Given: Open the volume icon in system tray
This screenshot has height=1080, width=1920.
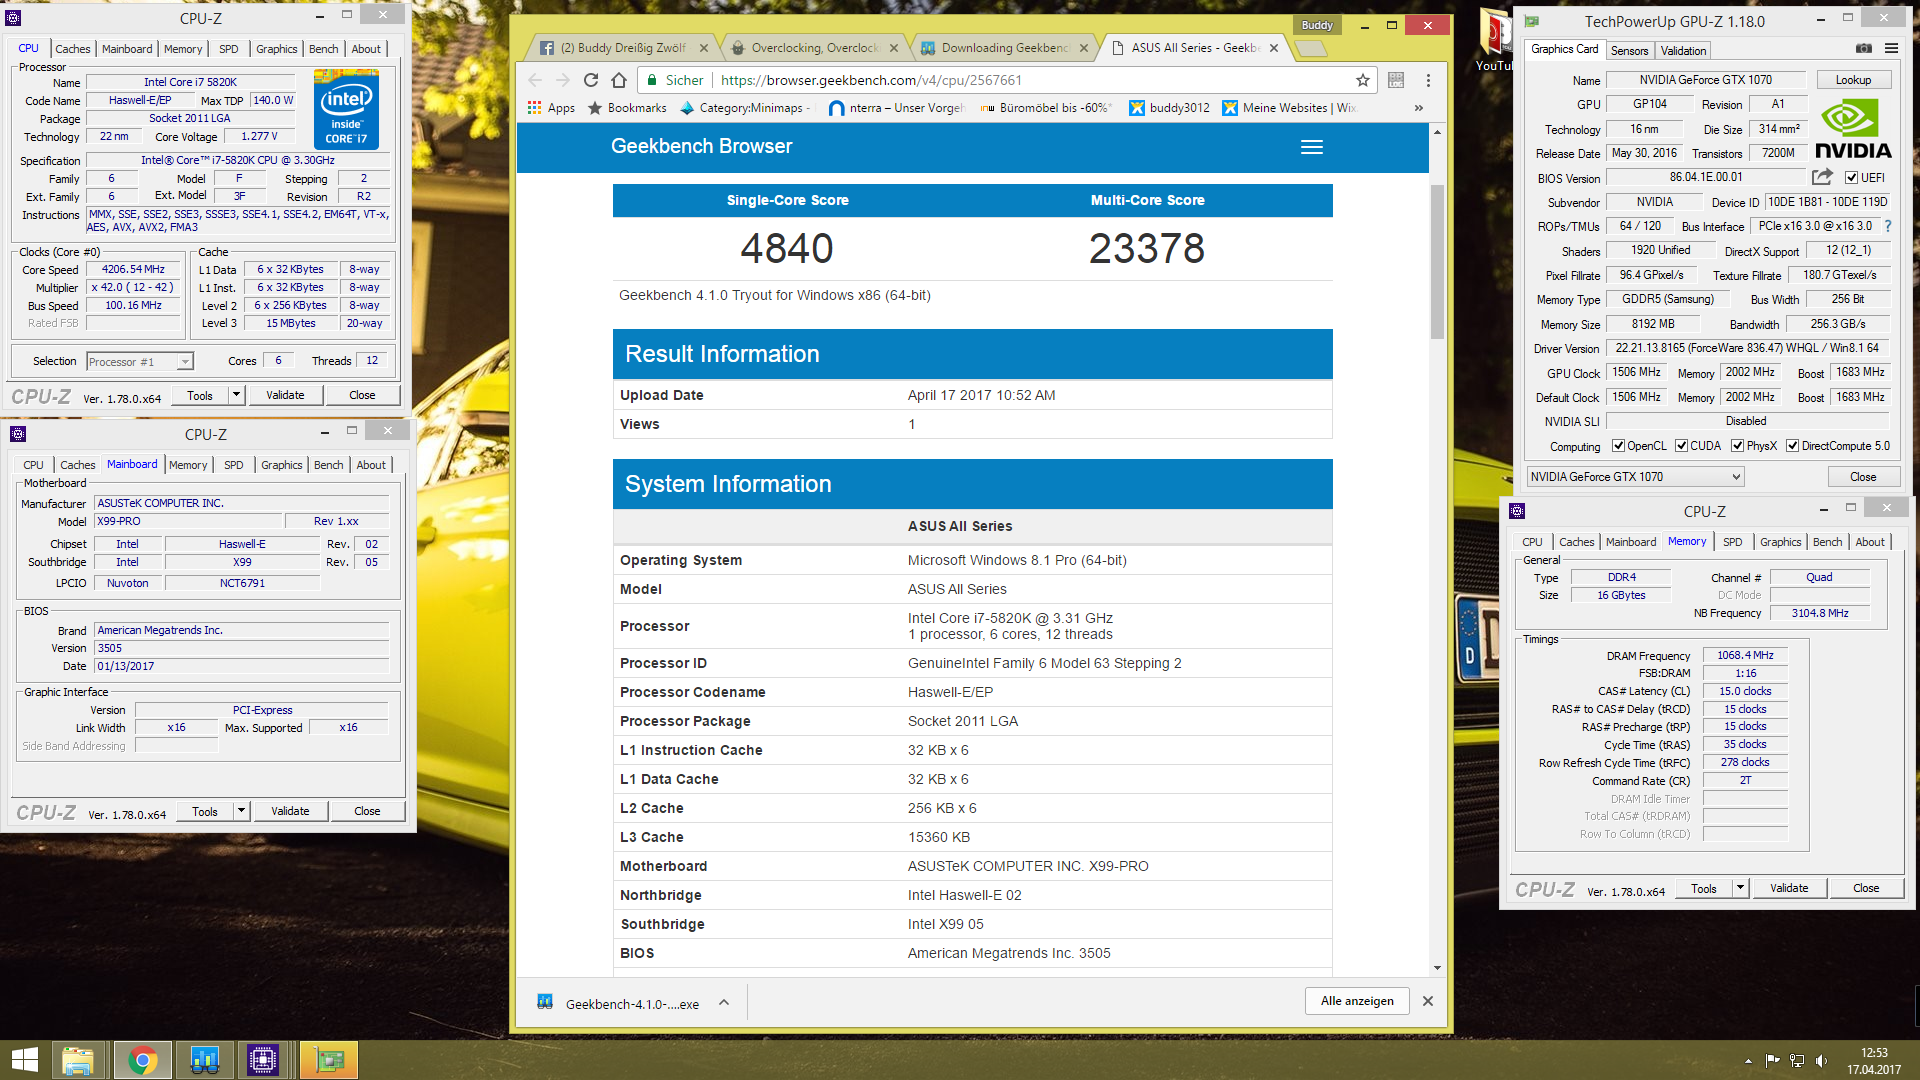Looking at the screenshot, I should point(1821,1060).
